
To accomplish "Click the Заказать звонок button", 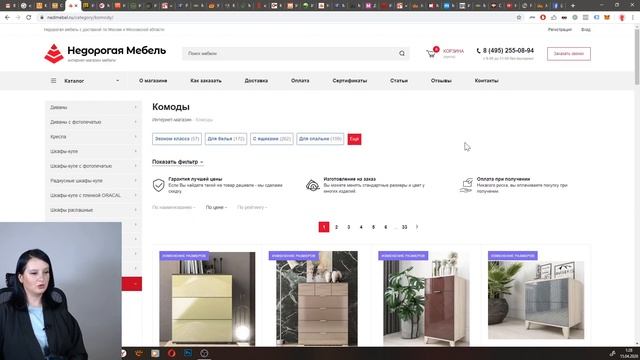I will click(569, 53).
